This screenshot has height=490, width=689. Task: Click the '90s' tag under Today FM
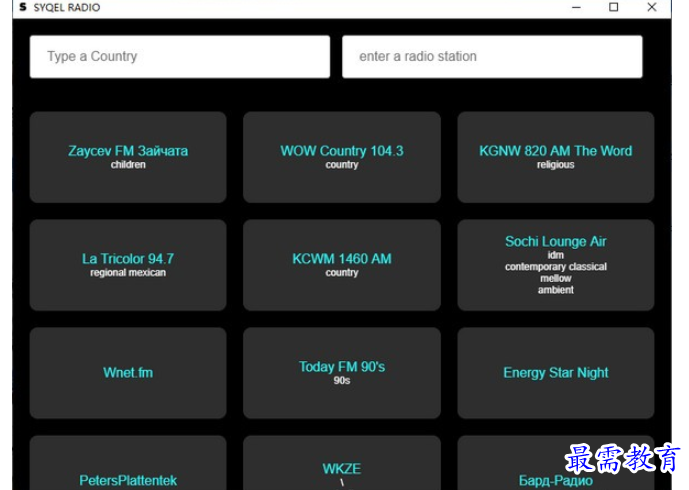pos(342,381)
